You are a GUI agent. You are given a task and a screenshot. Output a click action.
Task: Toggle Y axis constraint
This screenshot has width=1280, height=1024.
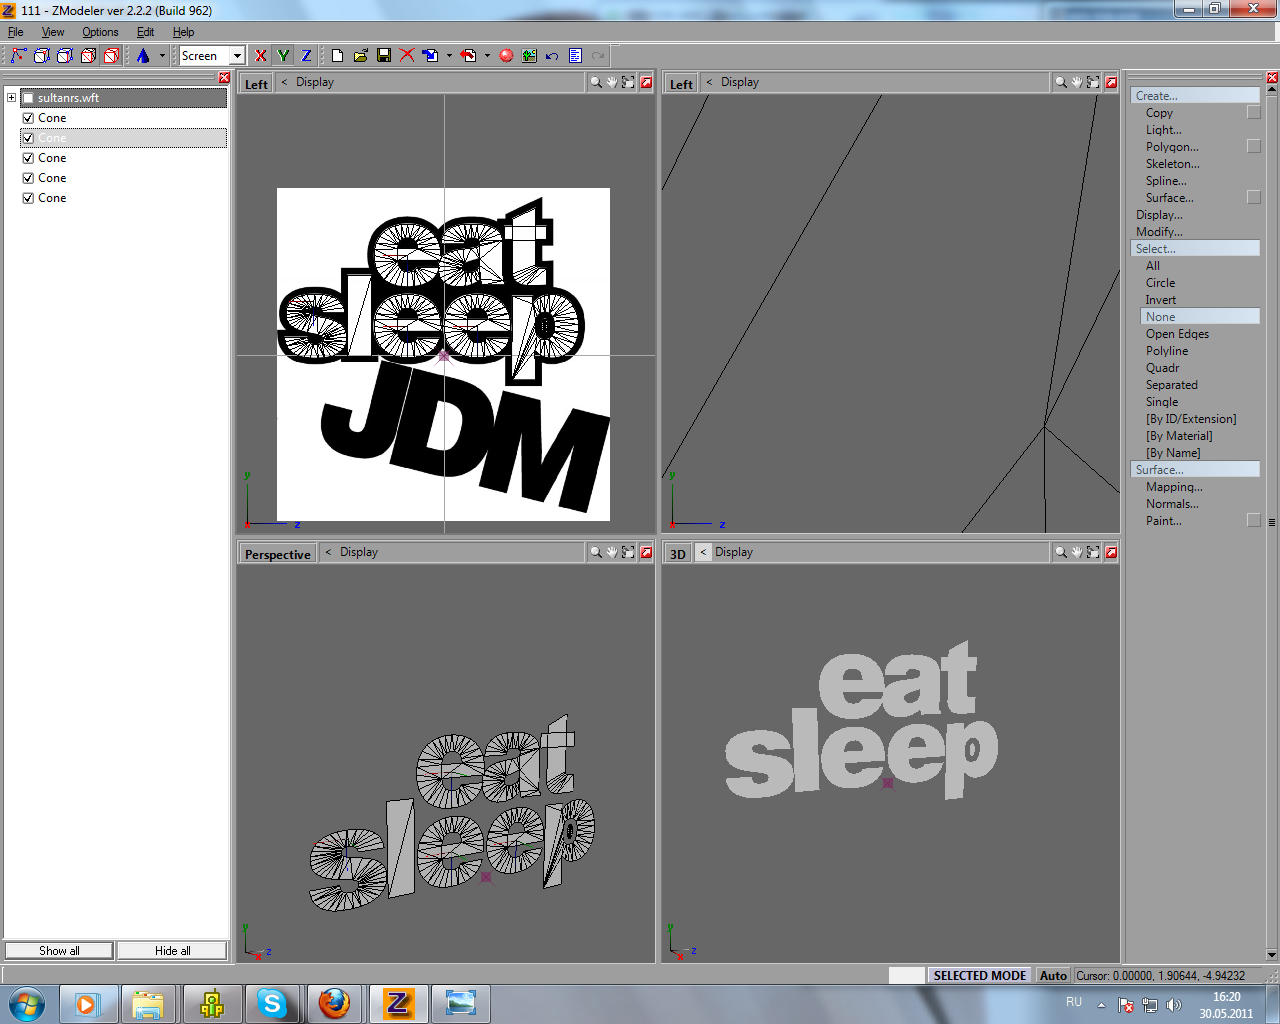[283, 56]
